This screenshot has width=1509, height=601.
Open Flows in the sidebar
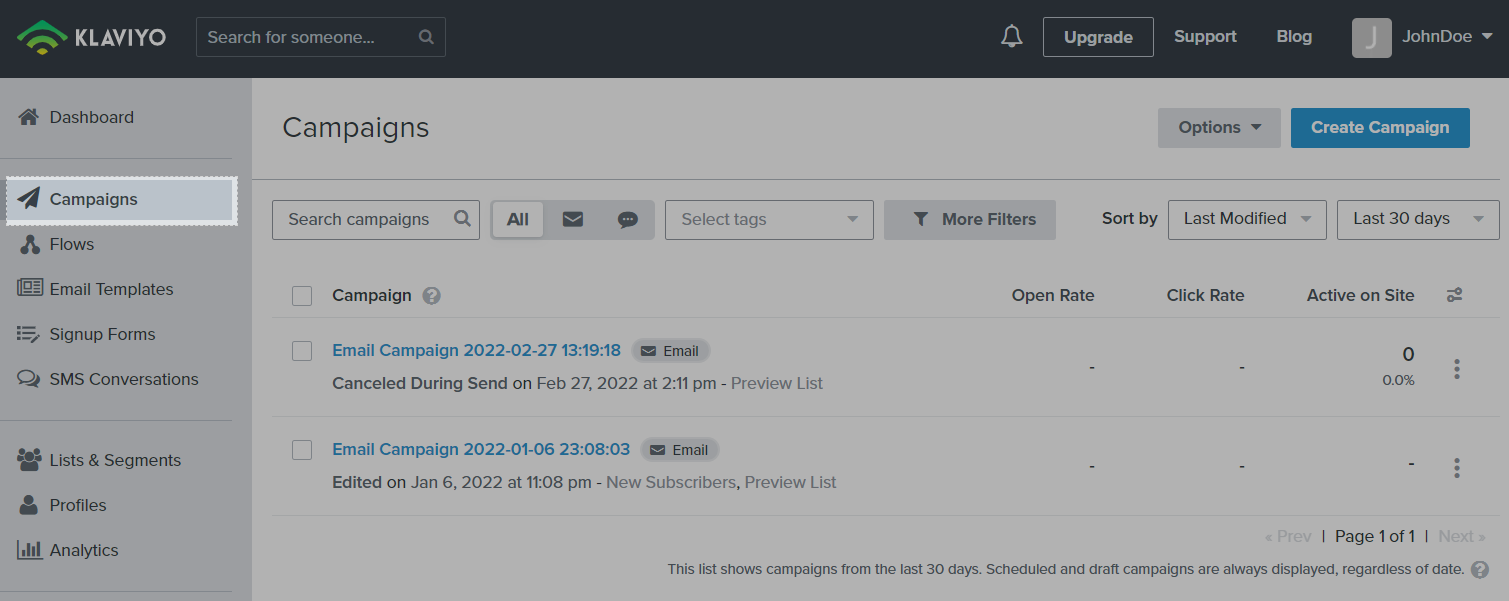click(72, 244)
